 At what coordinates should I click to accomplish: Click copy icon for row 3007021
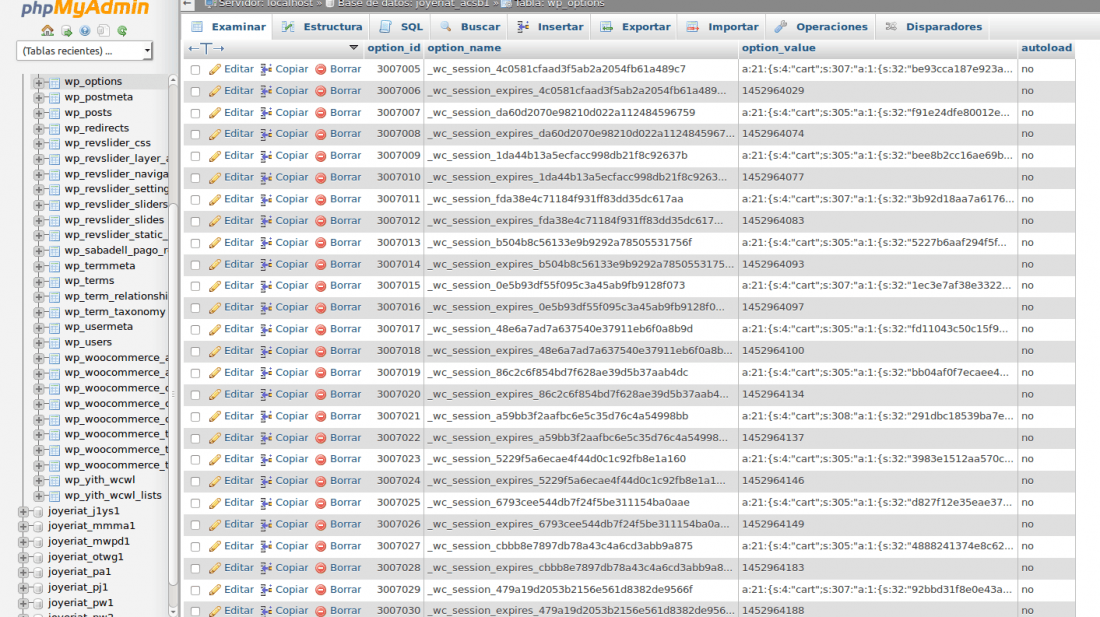pos(266,416)
